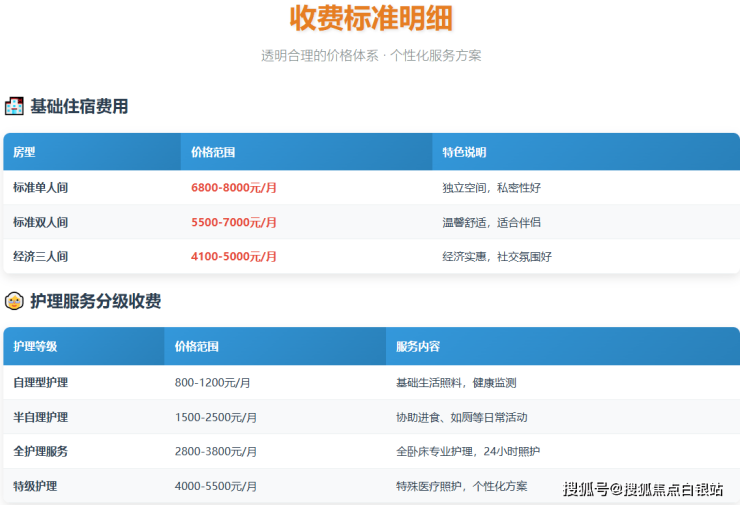Click the 4000-5500元/月 price cell
This screenshot has width=740, height=505.
(x=215, y=486)
